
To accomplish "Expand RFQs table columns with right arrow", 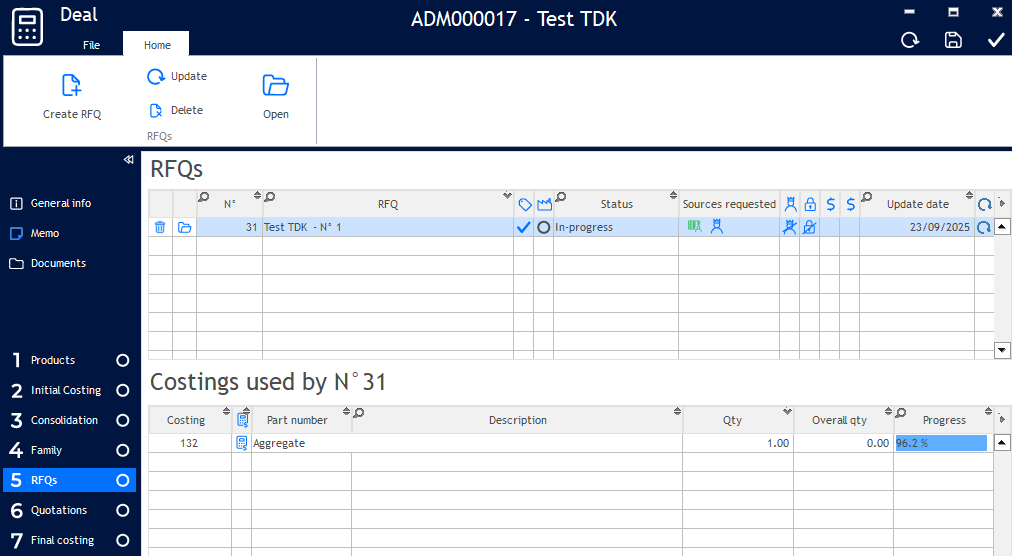I will tap(1002, 203).
